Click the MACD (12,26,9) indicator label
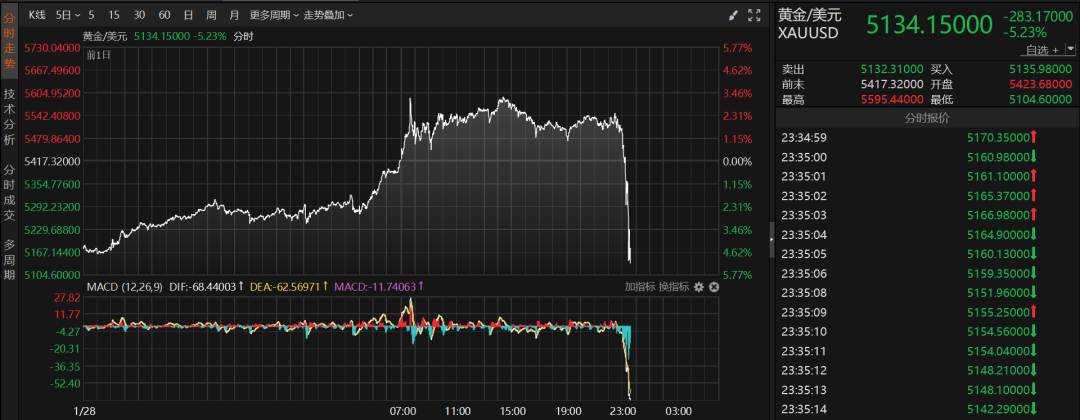Screen dimensions: 1080x420 point(124,286)
